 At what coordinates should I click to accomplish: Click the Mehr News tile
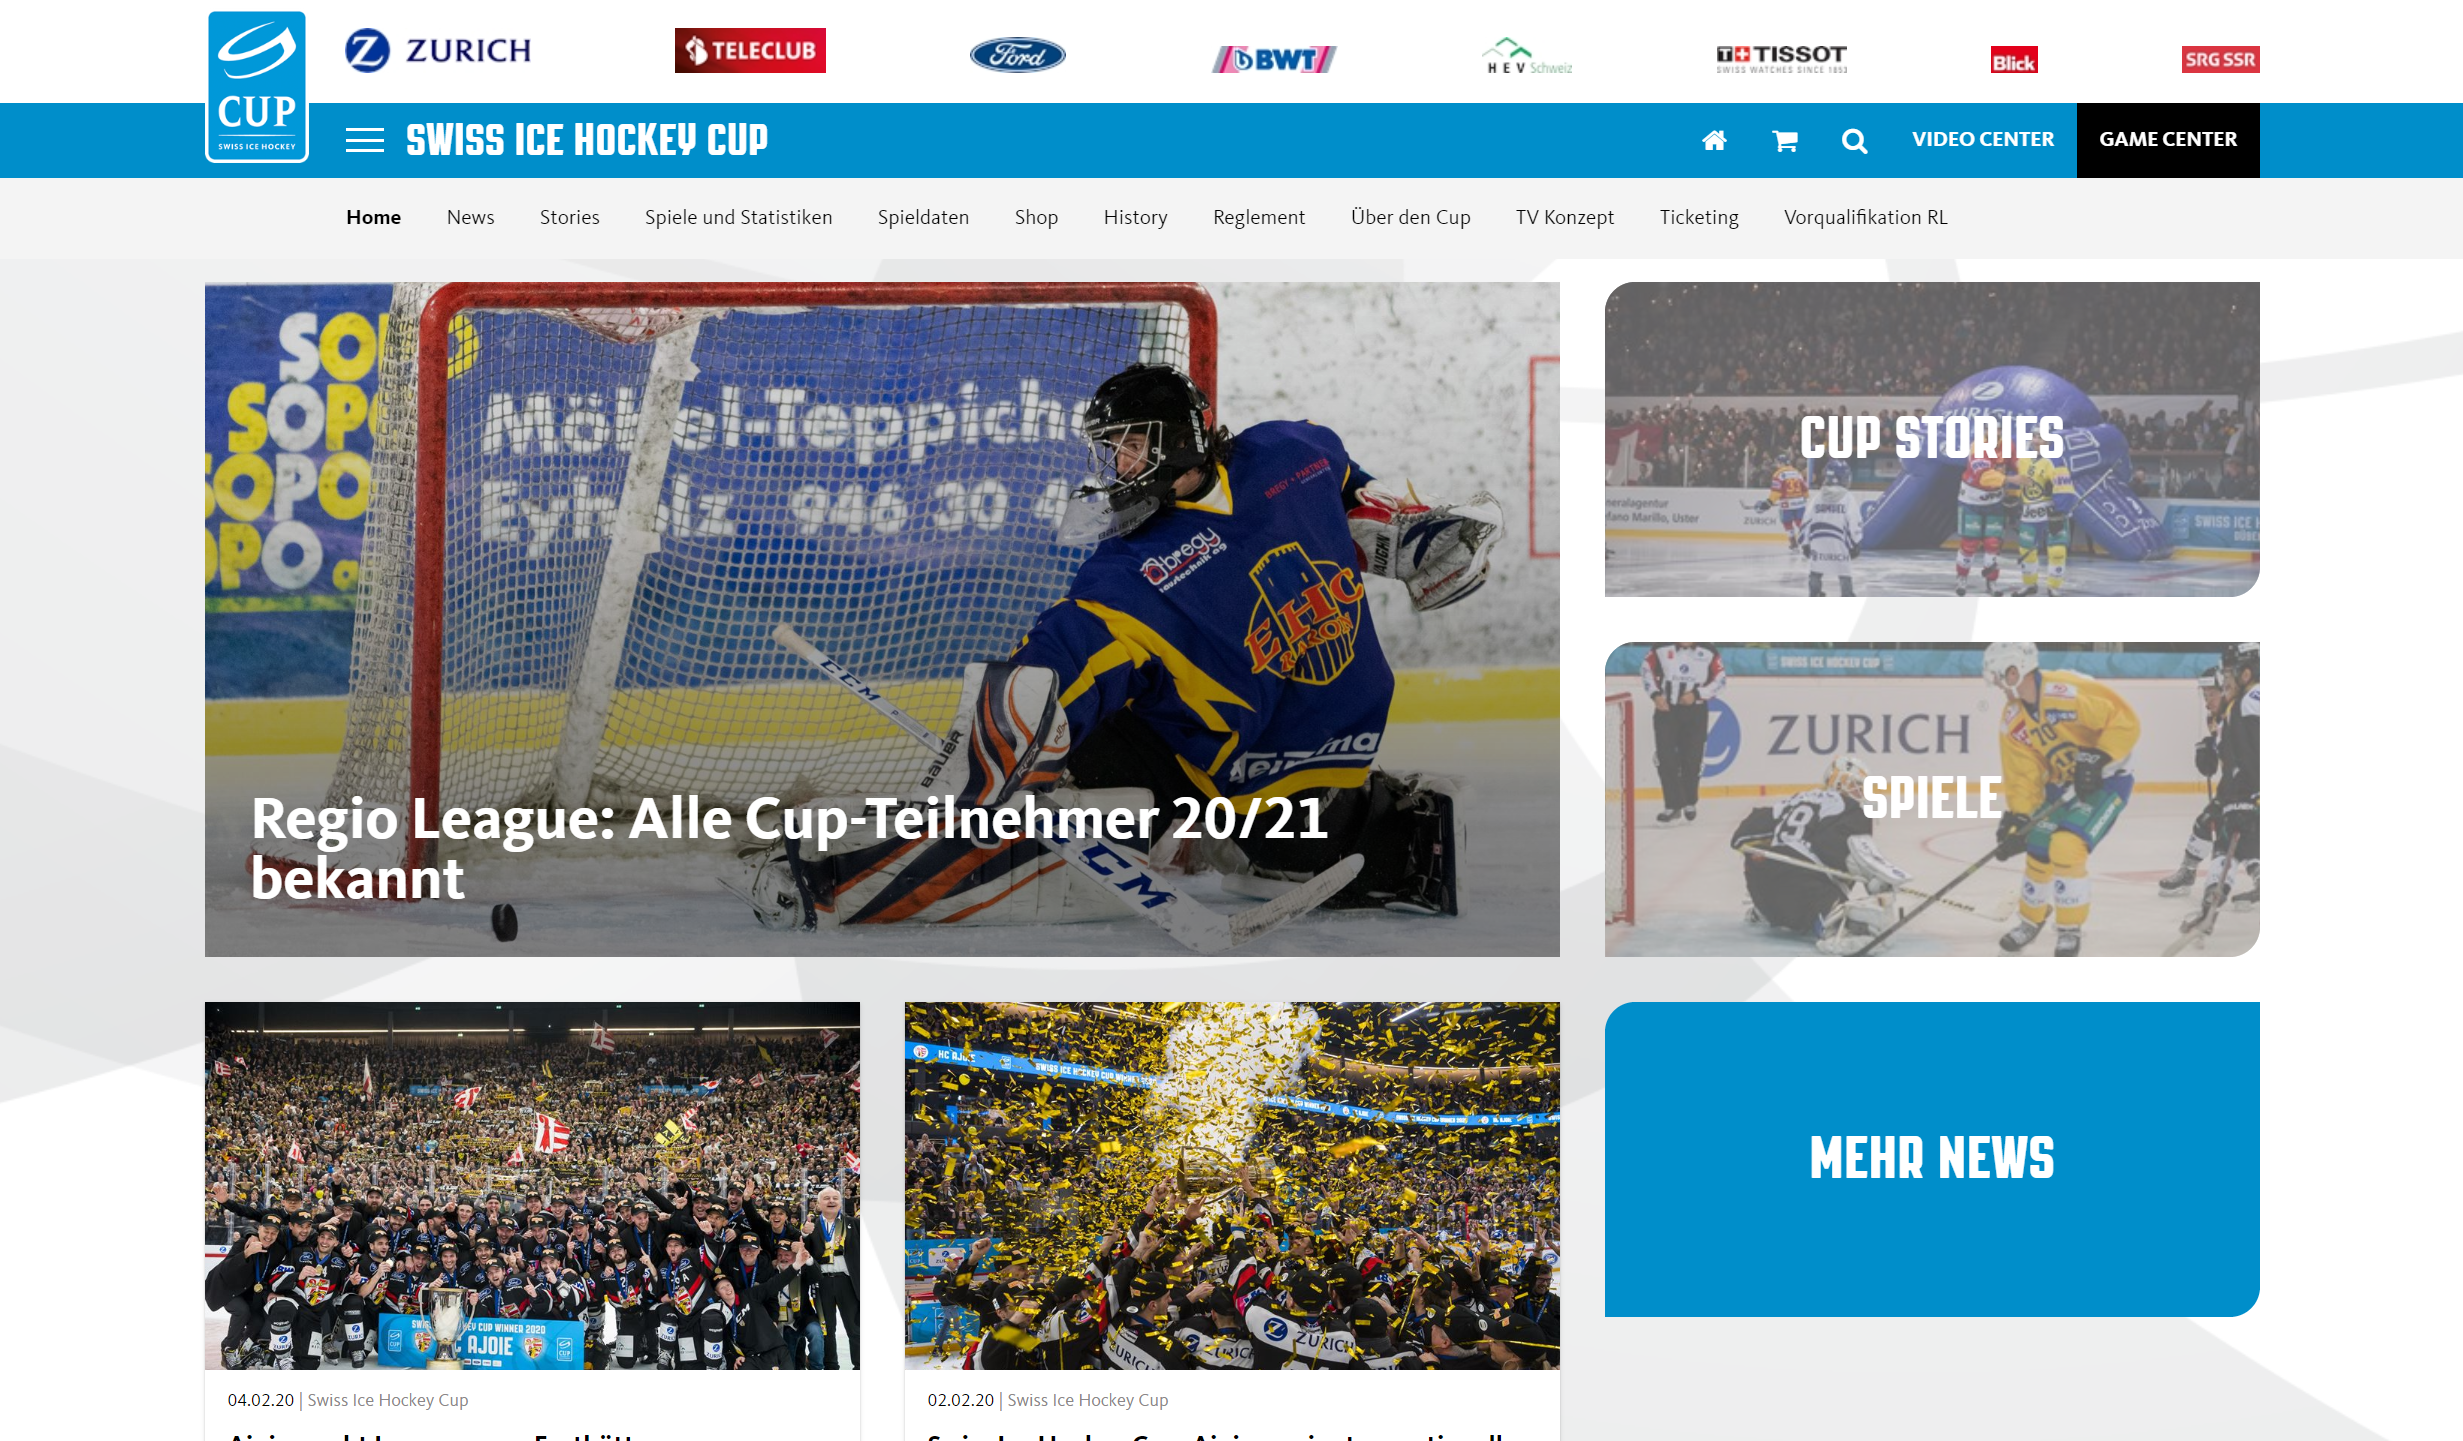(x=1932, y=1159)
